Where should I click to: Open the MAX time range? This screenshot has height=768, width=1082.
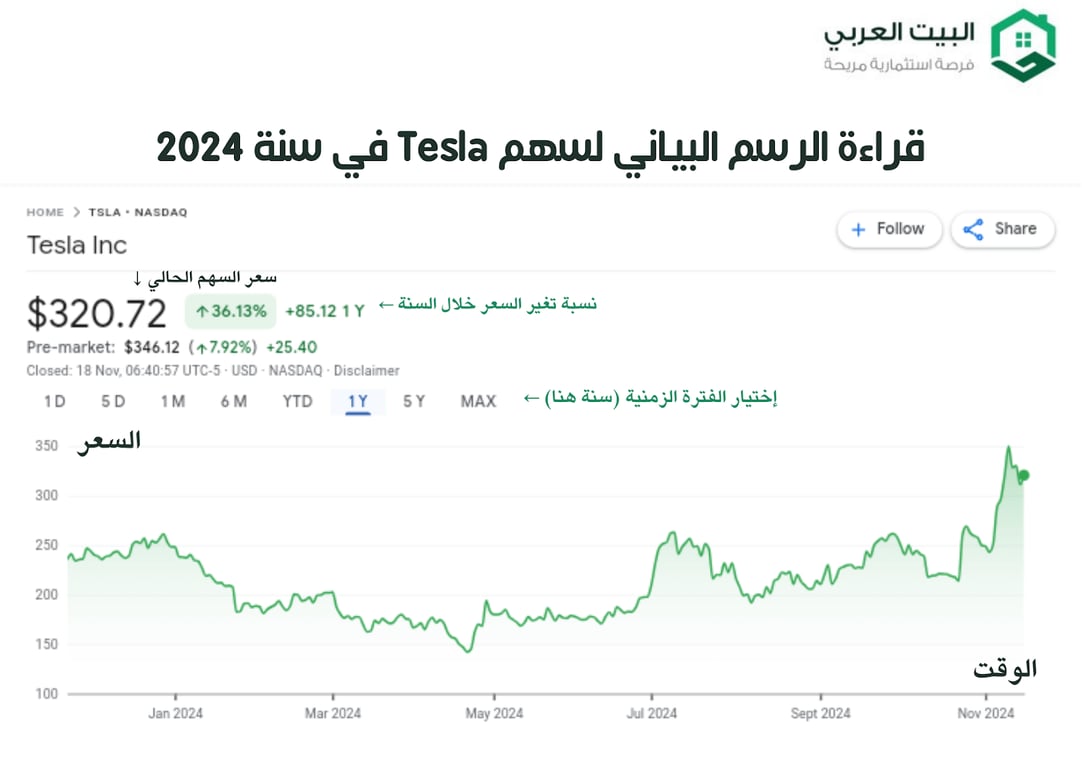tap(478, 401)
